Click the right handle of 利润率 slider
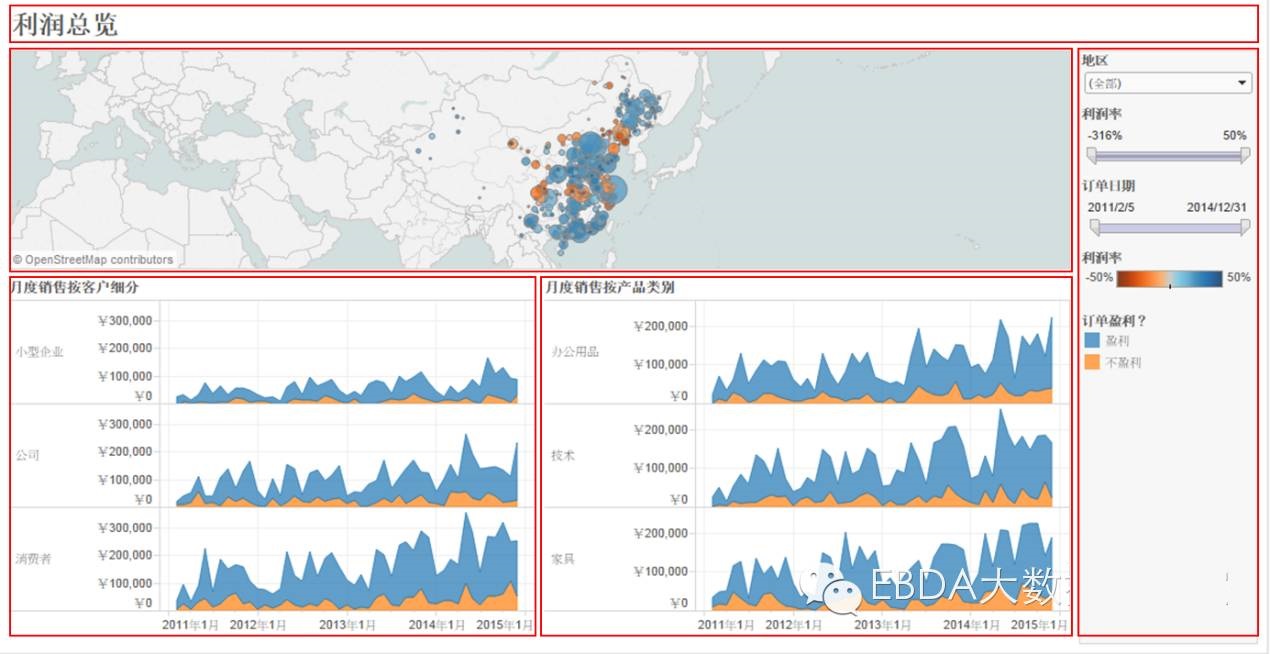Image resolution: width=1270 pixels, height=654 pixels. [1245, 155]
